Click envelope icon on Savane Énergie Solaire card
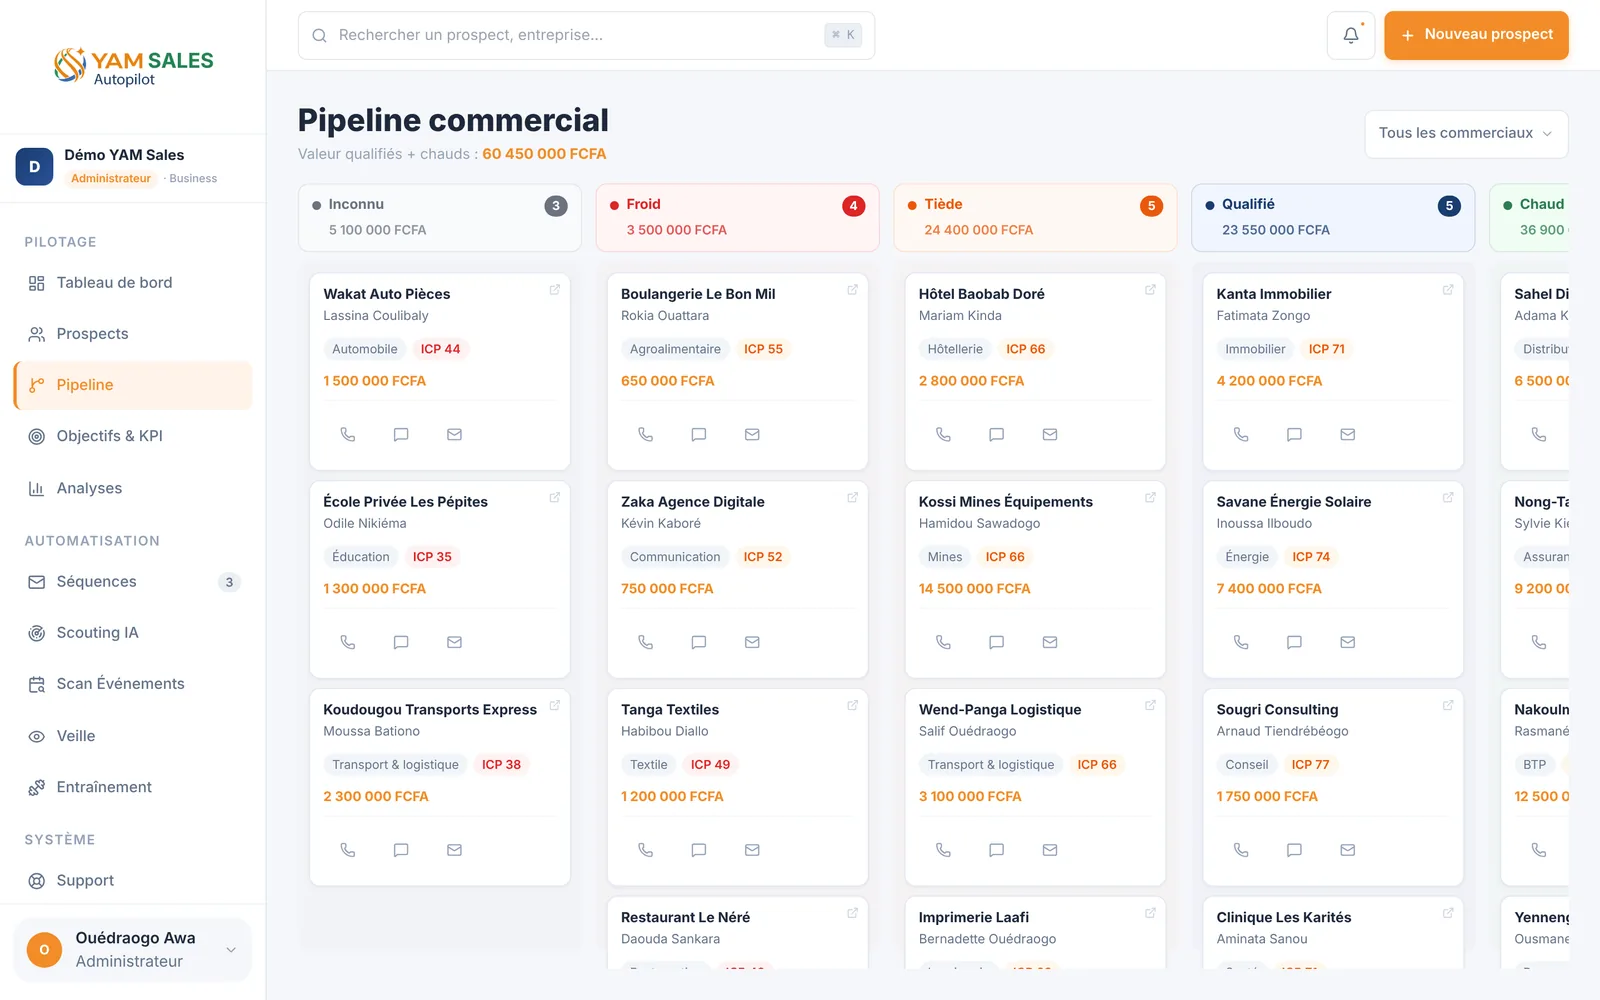1600x1000 pixels. click(x=1348, y=642)
